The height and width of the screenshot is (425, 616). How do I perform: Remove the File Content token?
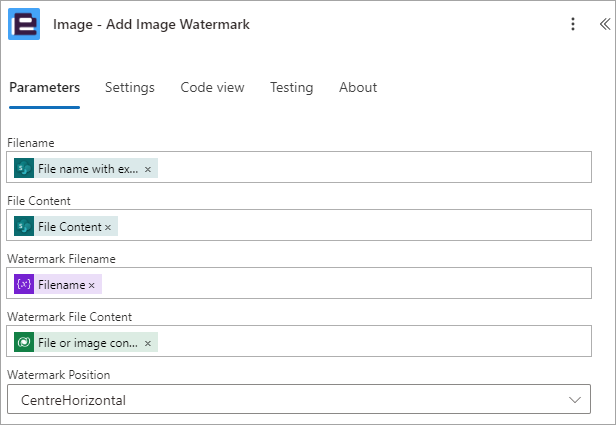pos(108,227)
